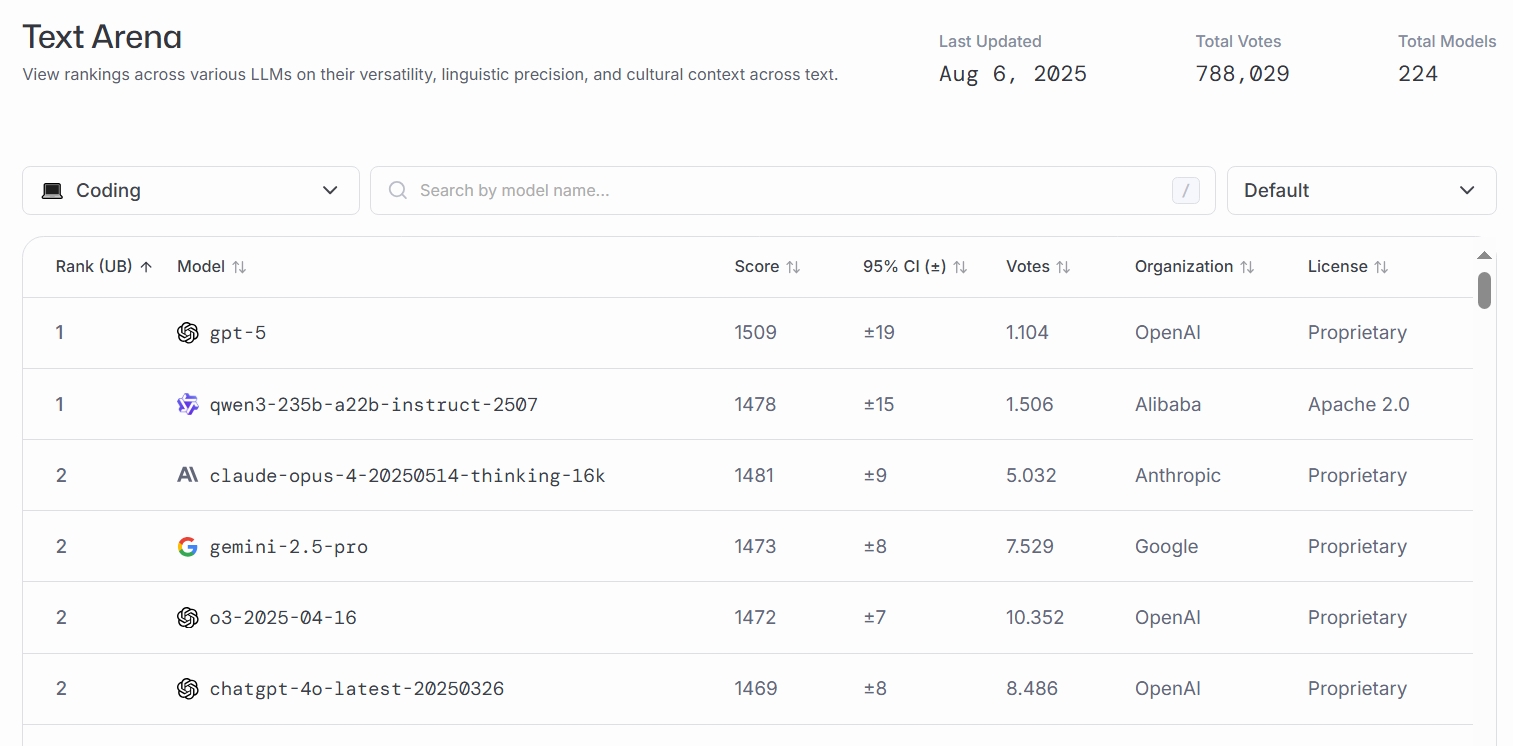Click the Google logo beside gemini-2.5-pro

[x=187, y=547]
